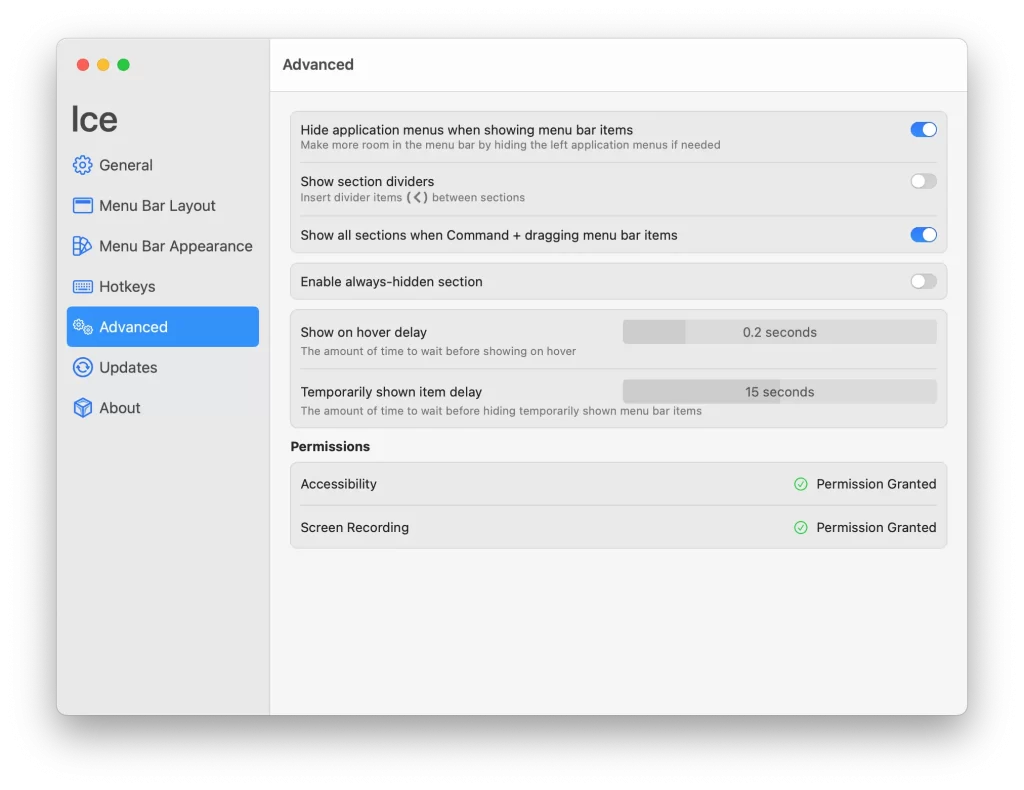Click the About cube icon

pos(82,408)
